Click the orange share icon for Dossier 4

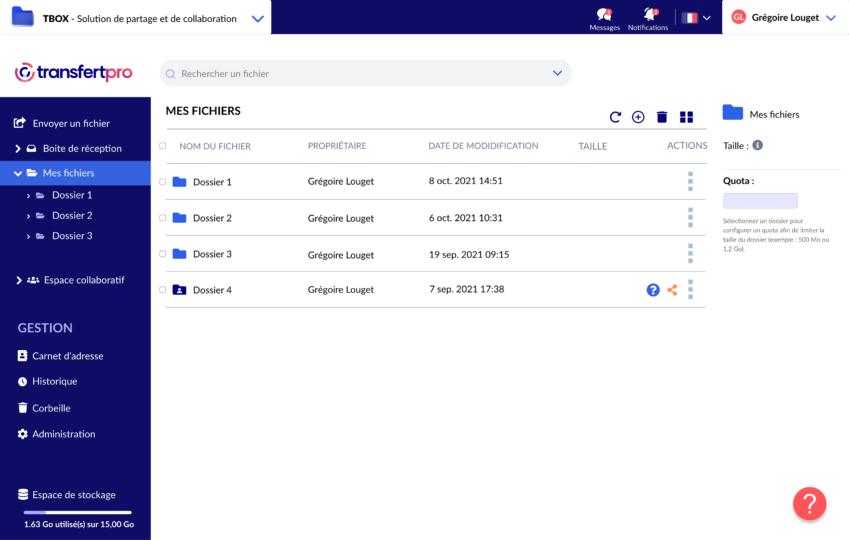point(672,290)
